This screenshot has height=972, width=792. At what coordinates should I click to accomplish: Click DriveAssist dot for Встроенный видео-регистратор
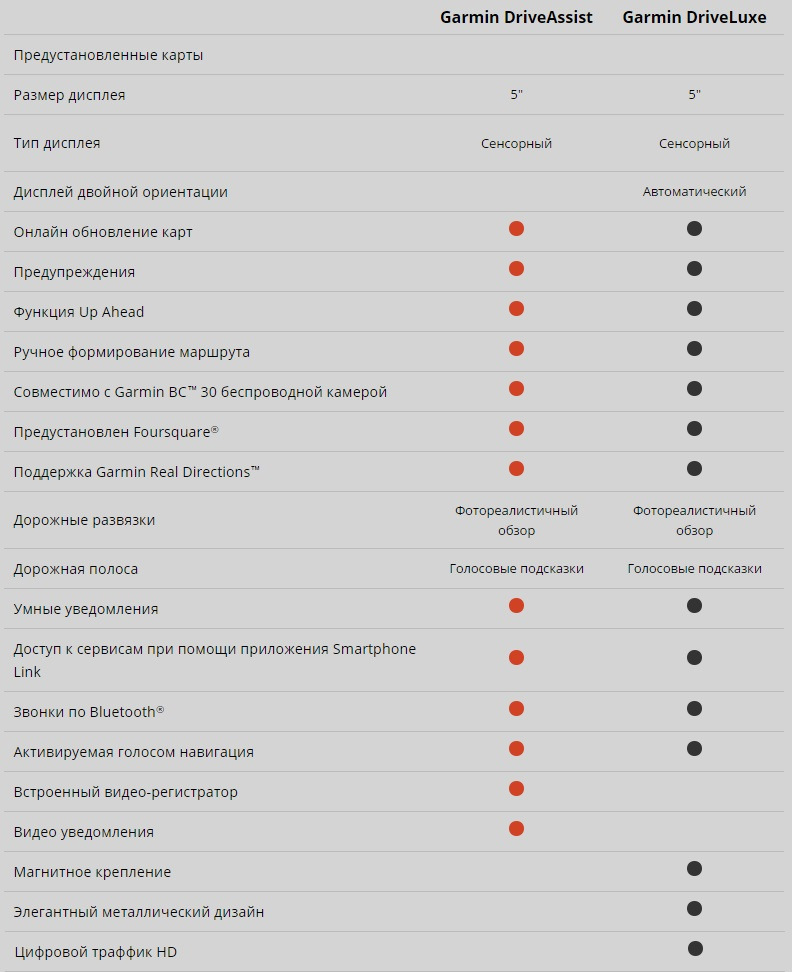pyautogui.click(x=516, y=789)
